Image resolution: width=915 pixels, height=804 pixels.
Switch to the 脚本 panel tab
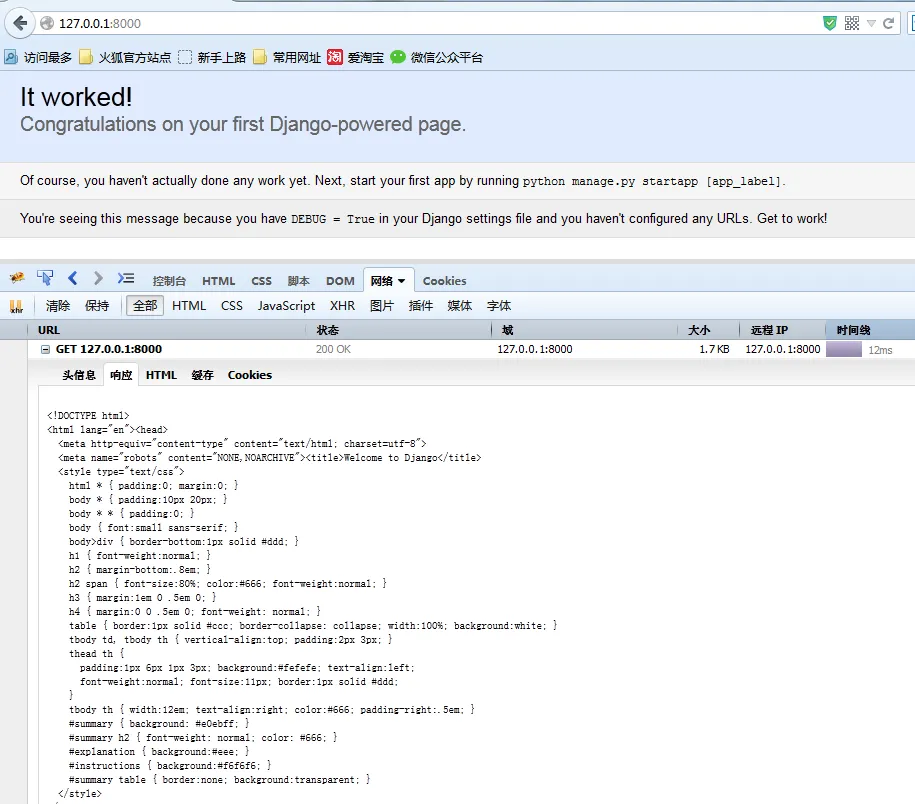click(x=299, y=281)
